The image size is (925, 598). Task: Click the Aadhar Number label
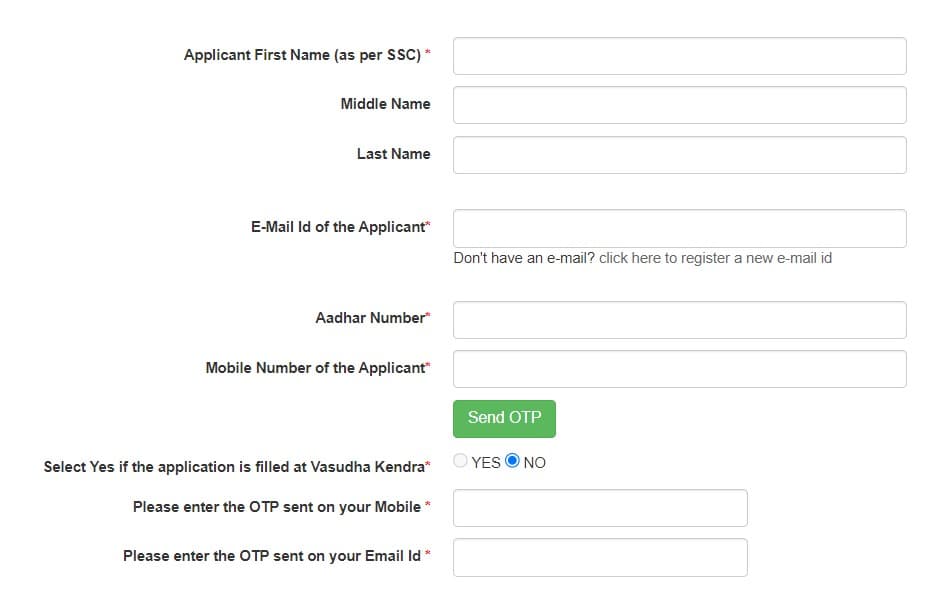370,318
